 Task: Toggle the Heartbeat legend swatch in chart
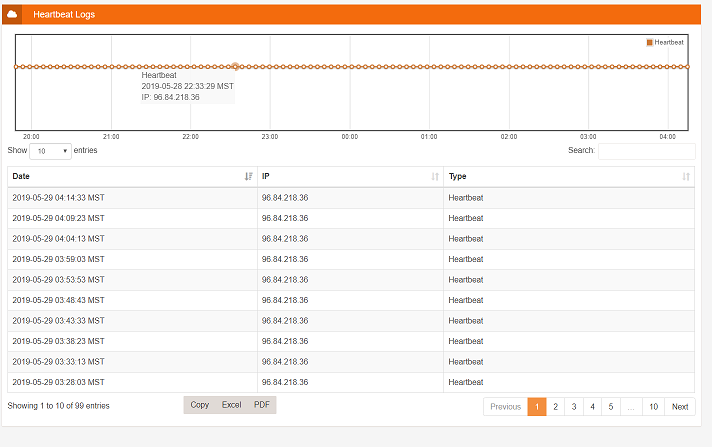tap(649, 42)
